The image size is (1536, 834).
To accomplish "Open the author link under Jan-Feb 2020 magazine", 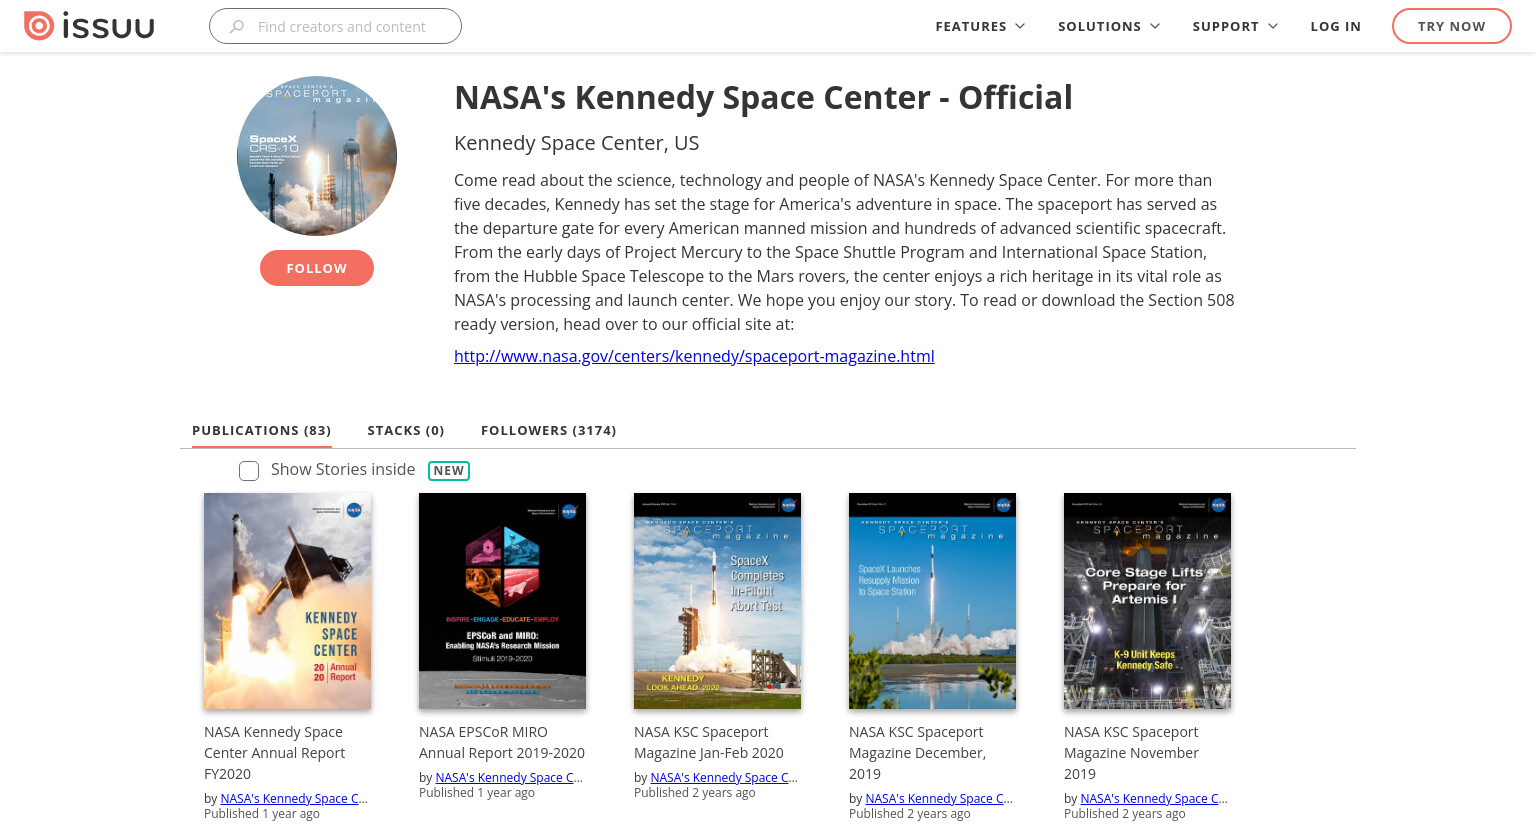I will [724, 777].
